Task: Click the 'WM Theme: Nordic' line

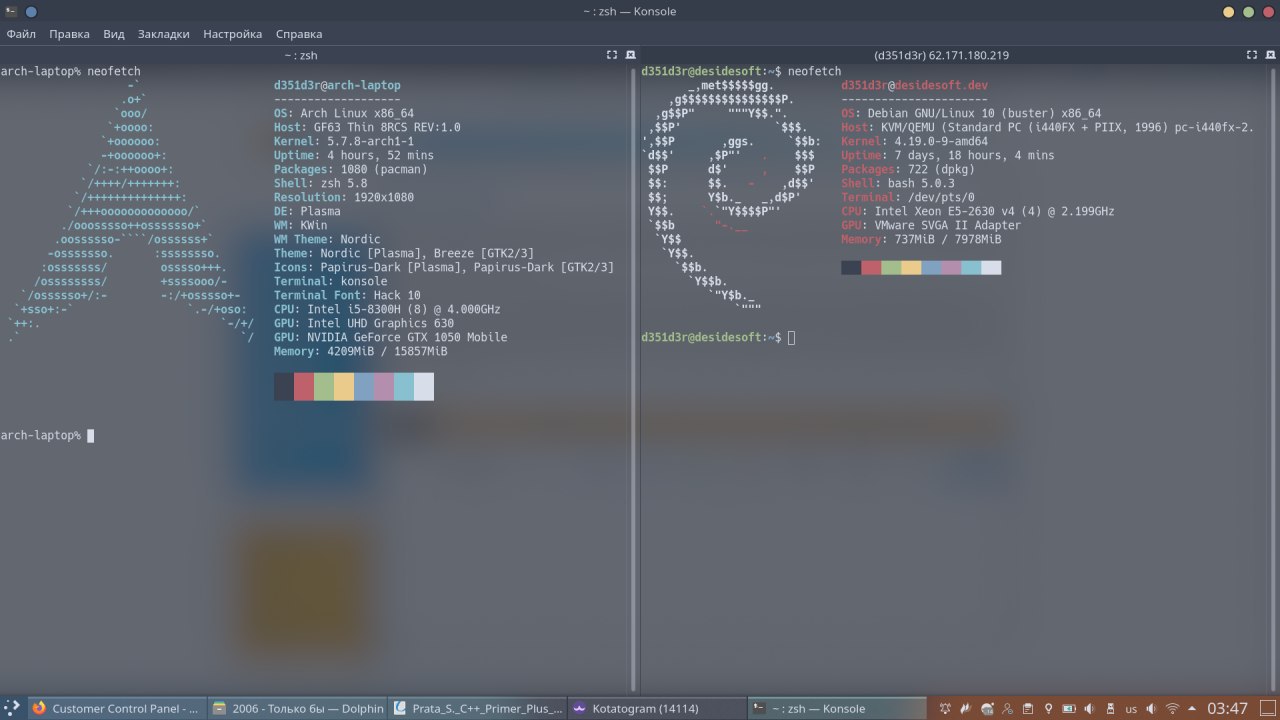Action: coord(327,240)
